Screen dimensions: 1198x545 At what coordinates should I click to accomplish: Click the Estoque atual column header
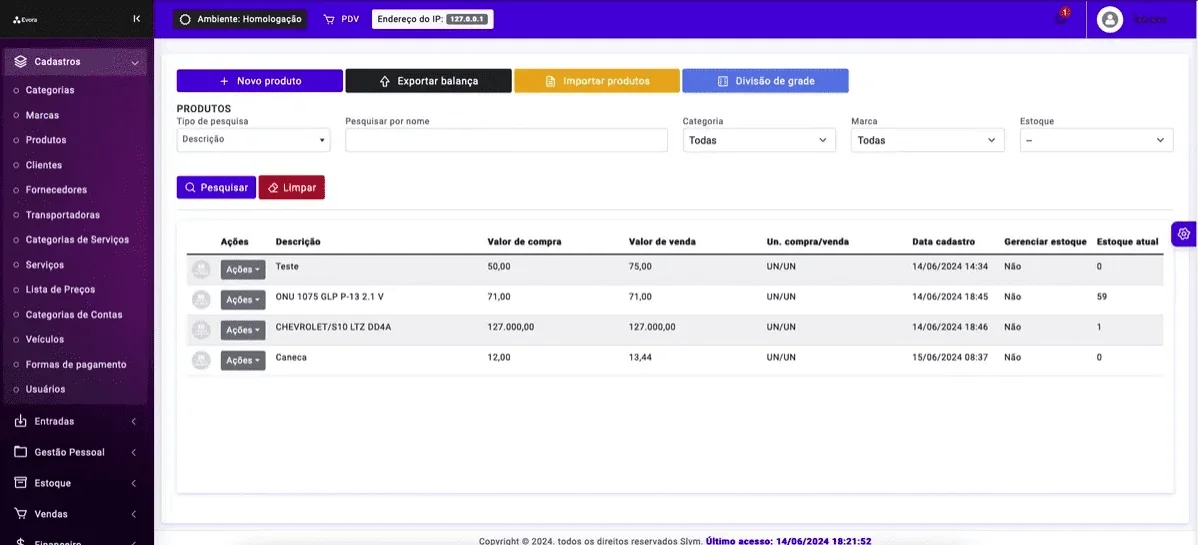[x=1127, y=242]
